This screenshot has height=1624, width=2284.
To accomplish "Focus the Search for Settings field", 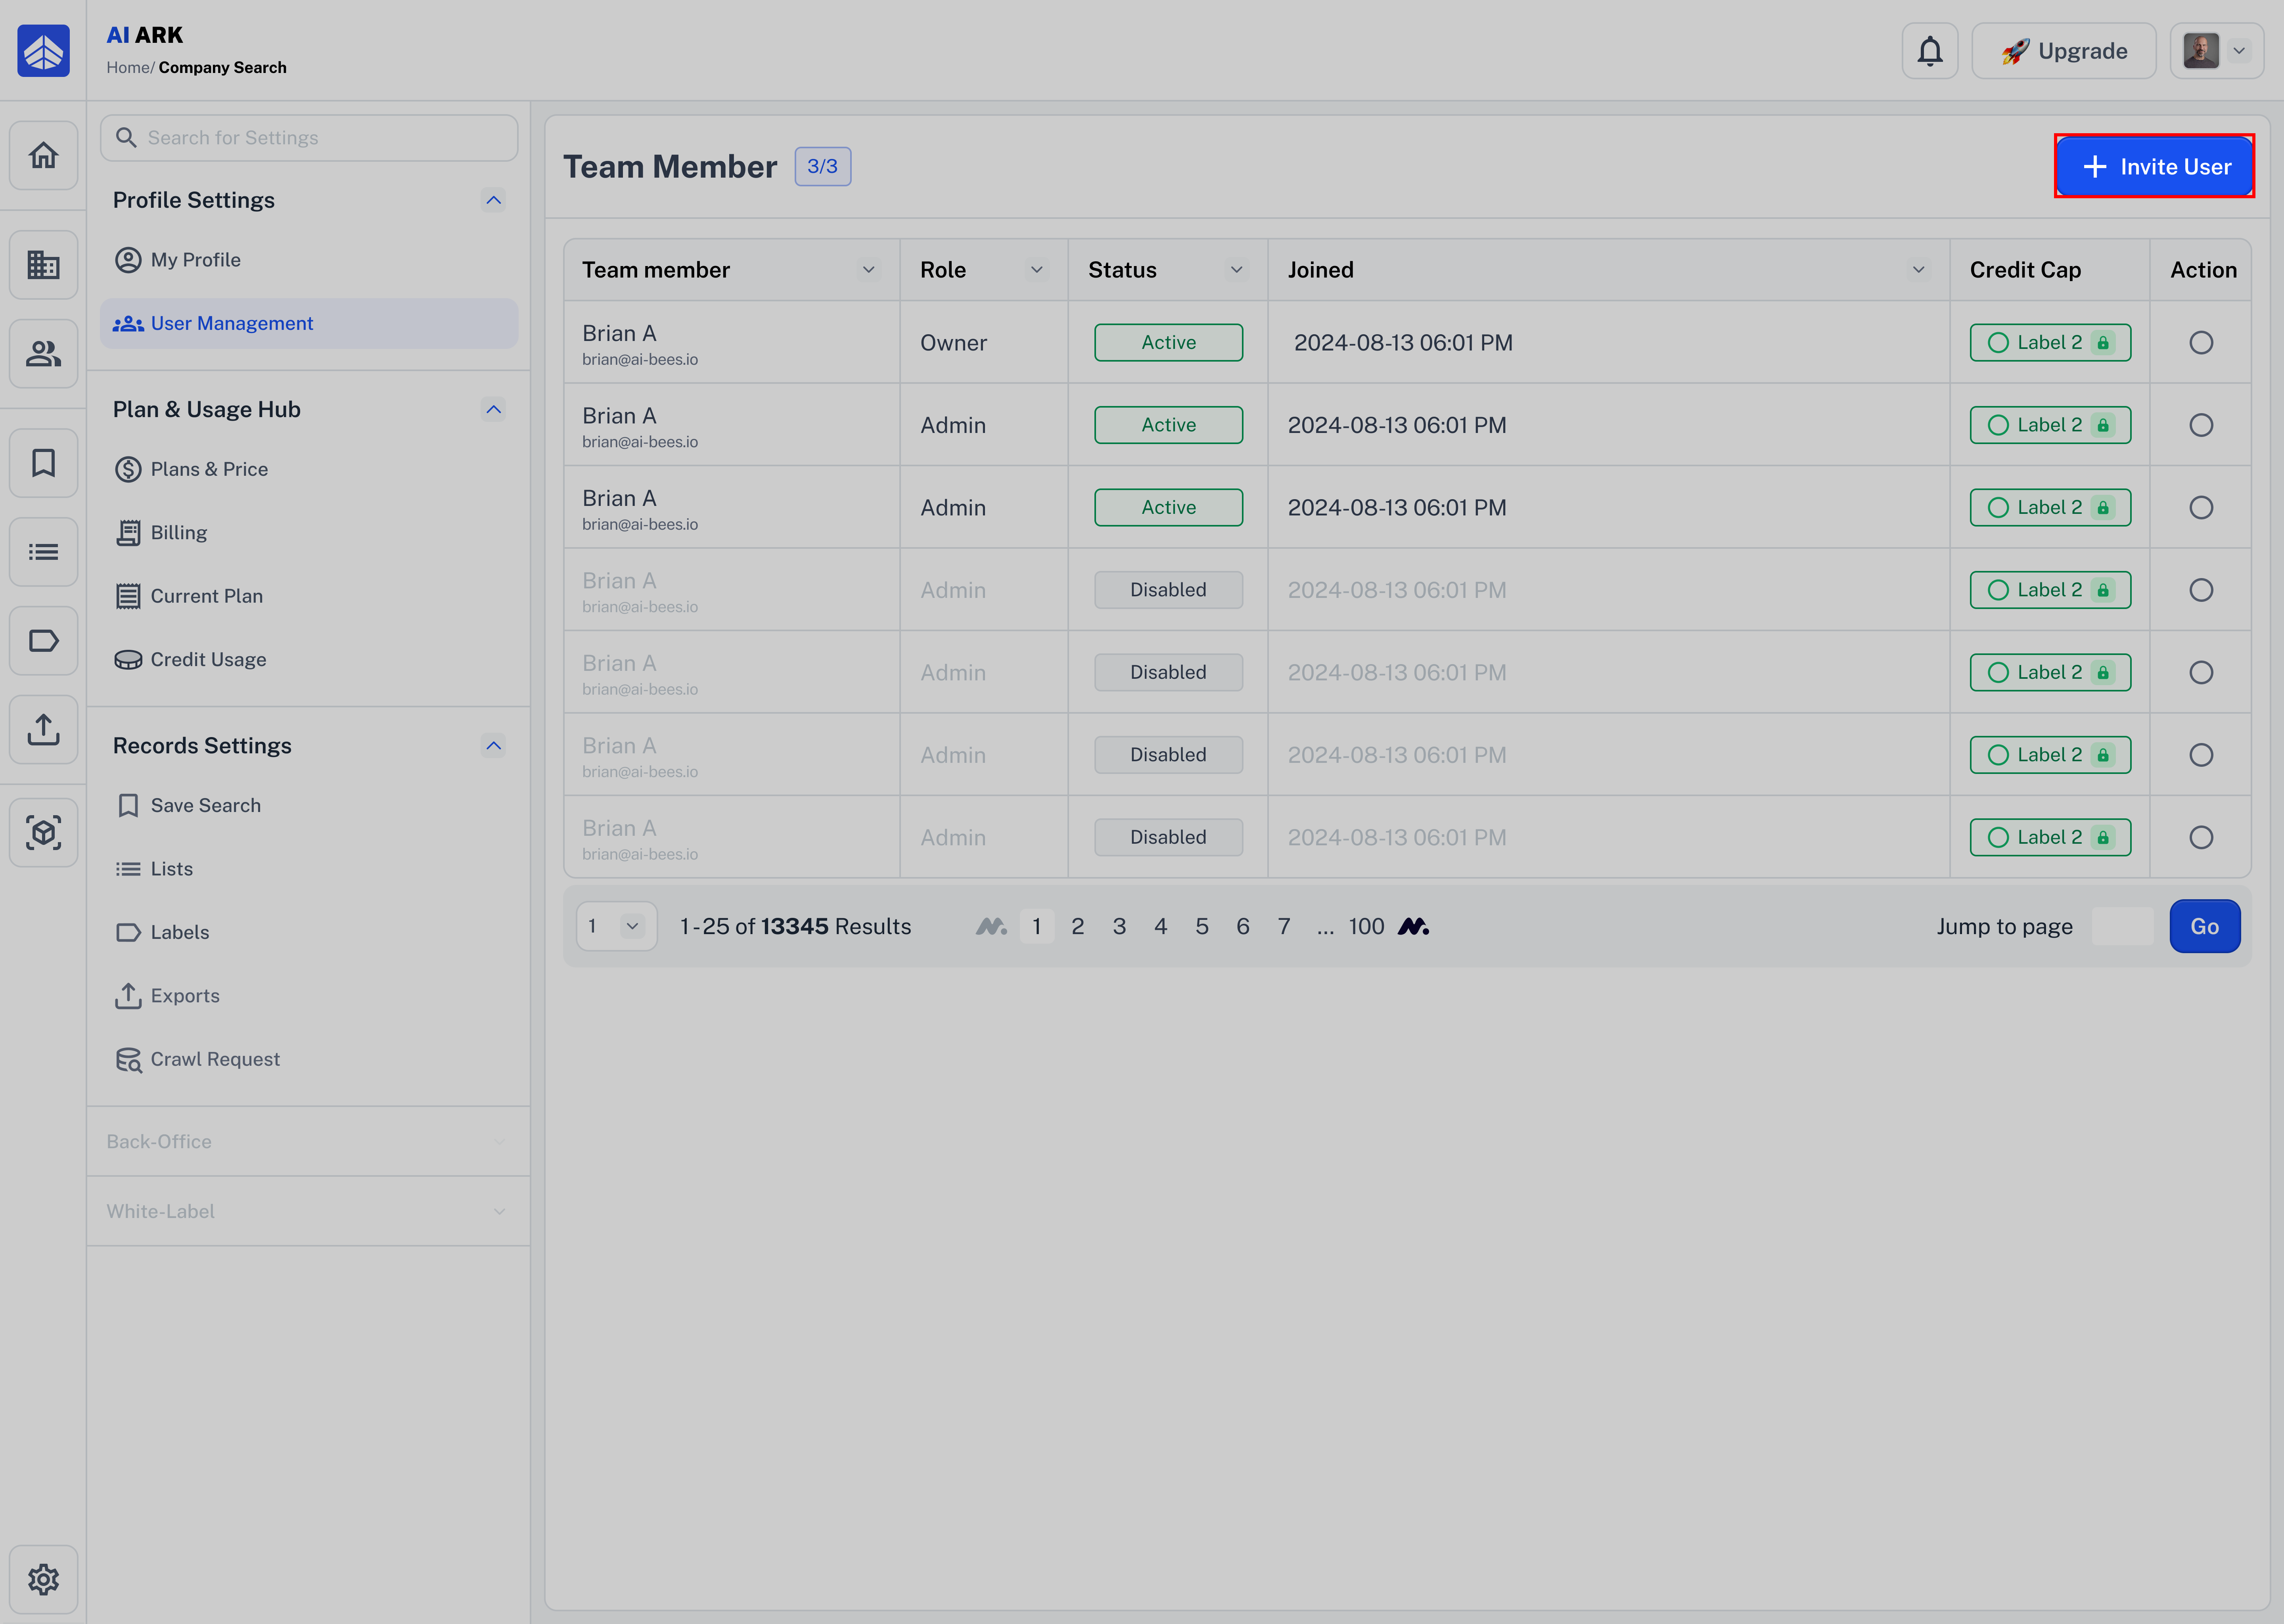I will coord(309,138).
